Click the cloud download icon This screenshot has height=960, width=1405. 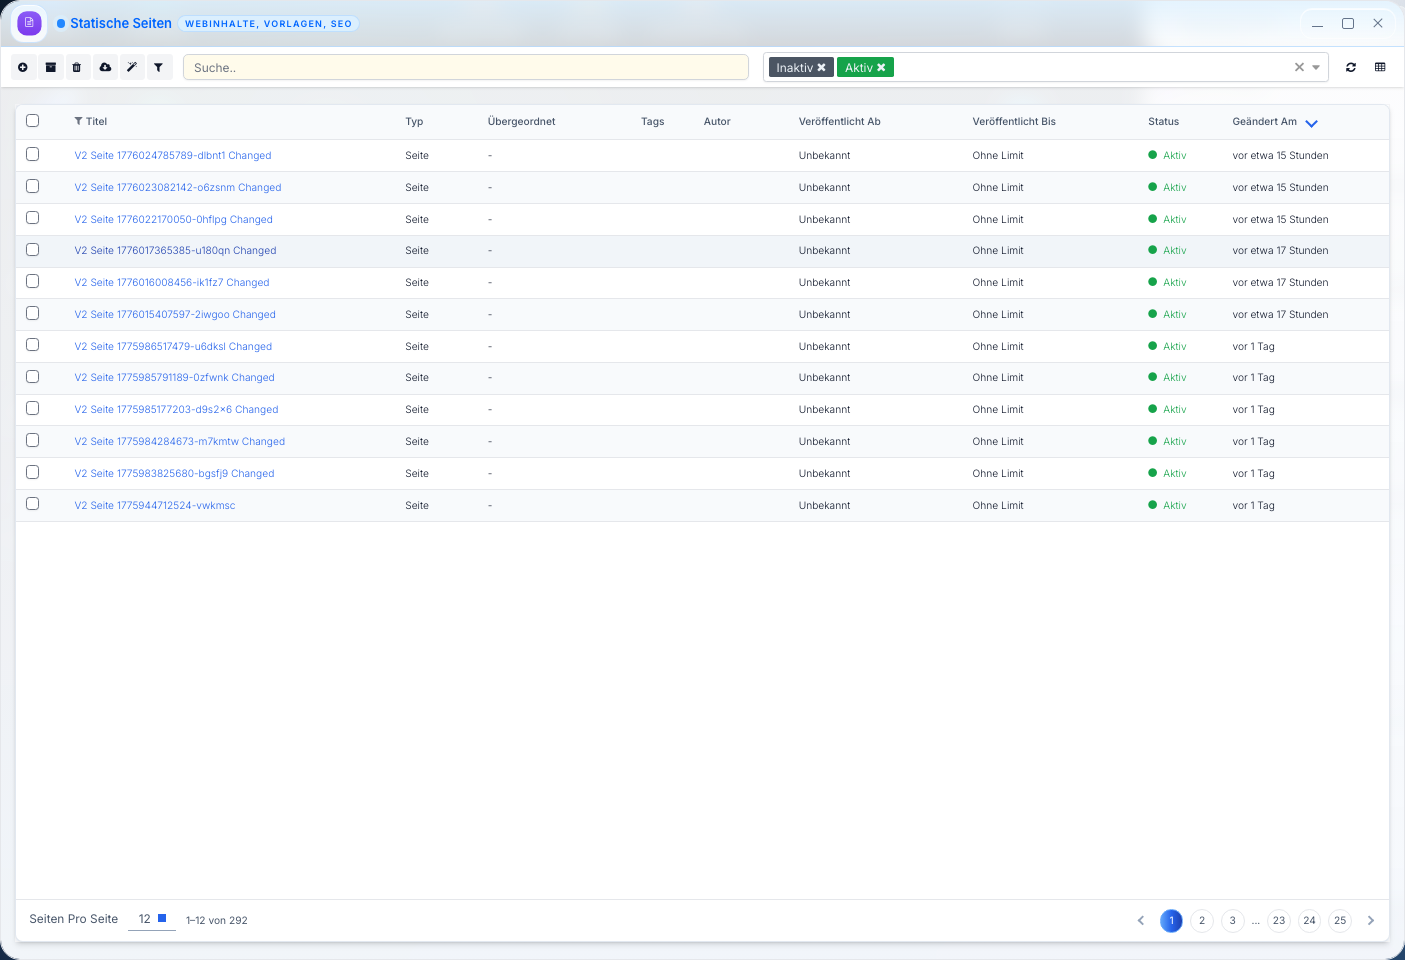tap(105, 67)
